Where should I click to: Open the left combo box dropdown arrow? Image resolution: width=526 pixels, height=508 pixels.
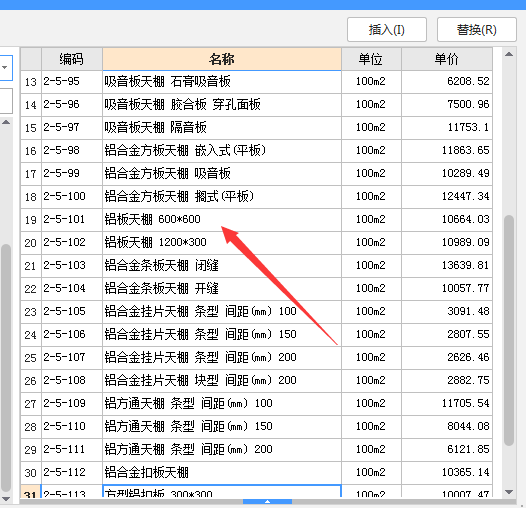coord(5,67)
